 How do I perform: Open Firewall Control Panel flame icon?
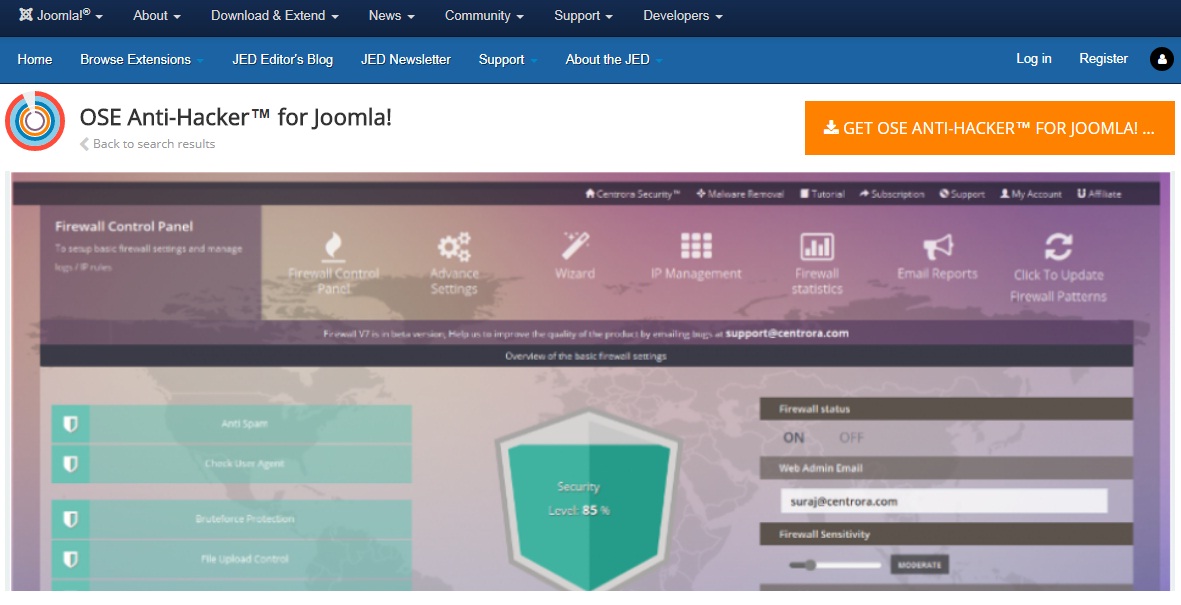point(333,246)
